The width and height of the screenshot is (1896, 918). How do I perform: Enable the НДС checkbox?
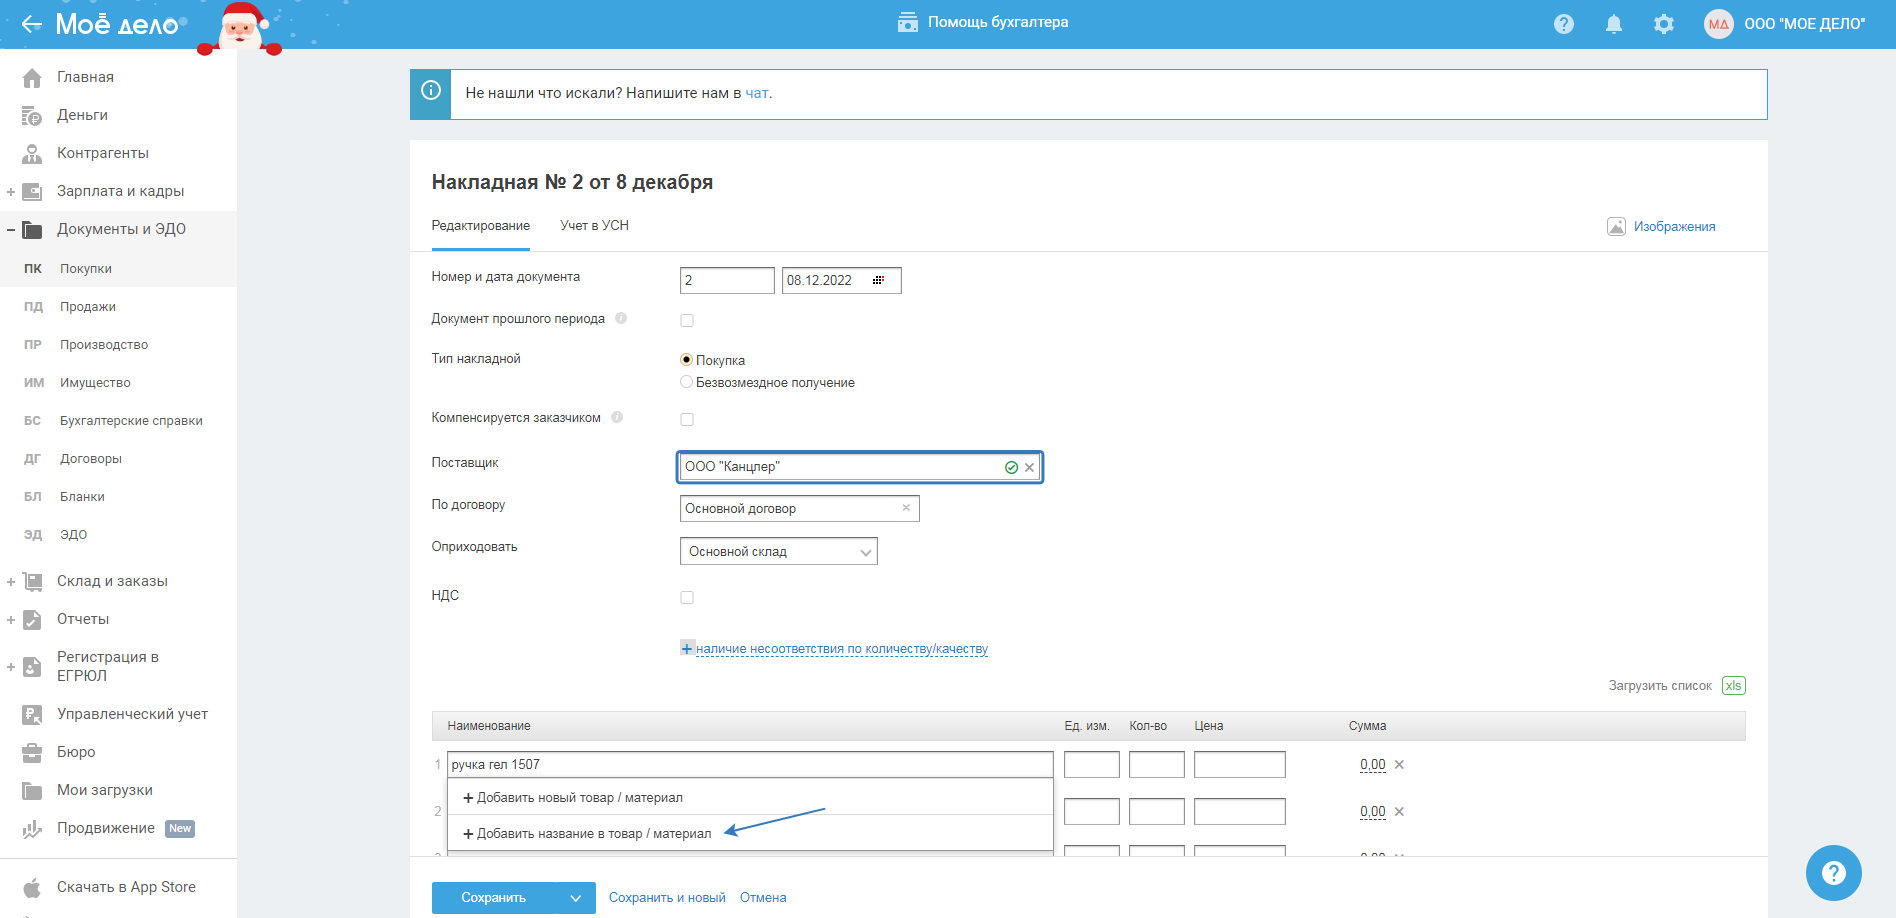pos(687,597)
